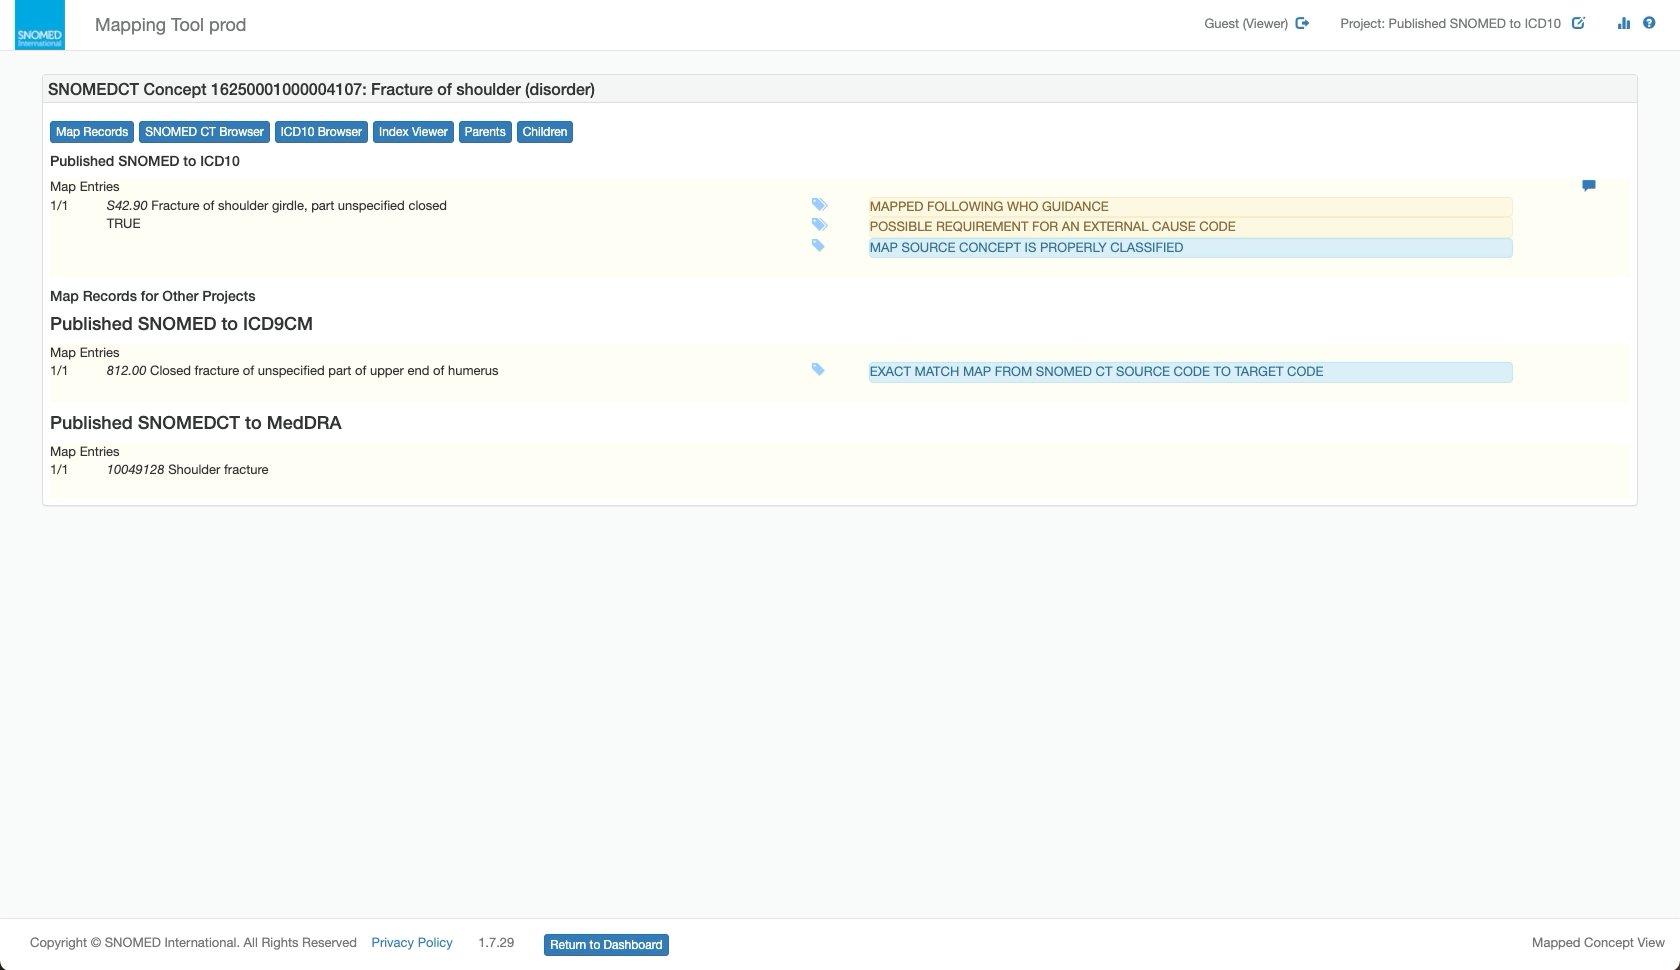The width and height of the screenshot is (1680, 970).
Task: Click the Published SNOMEDCT to MedDRA heading
Action: (196, 423)
